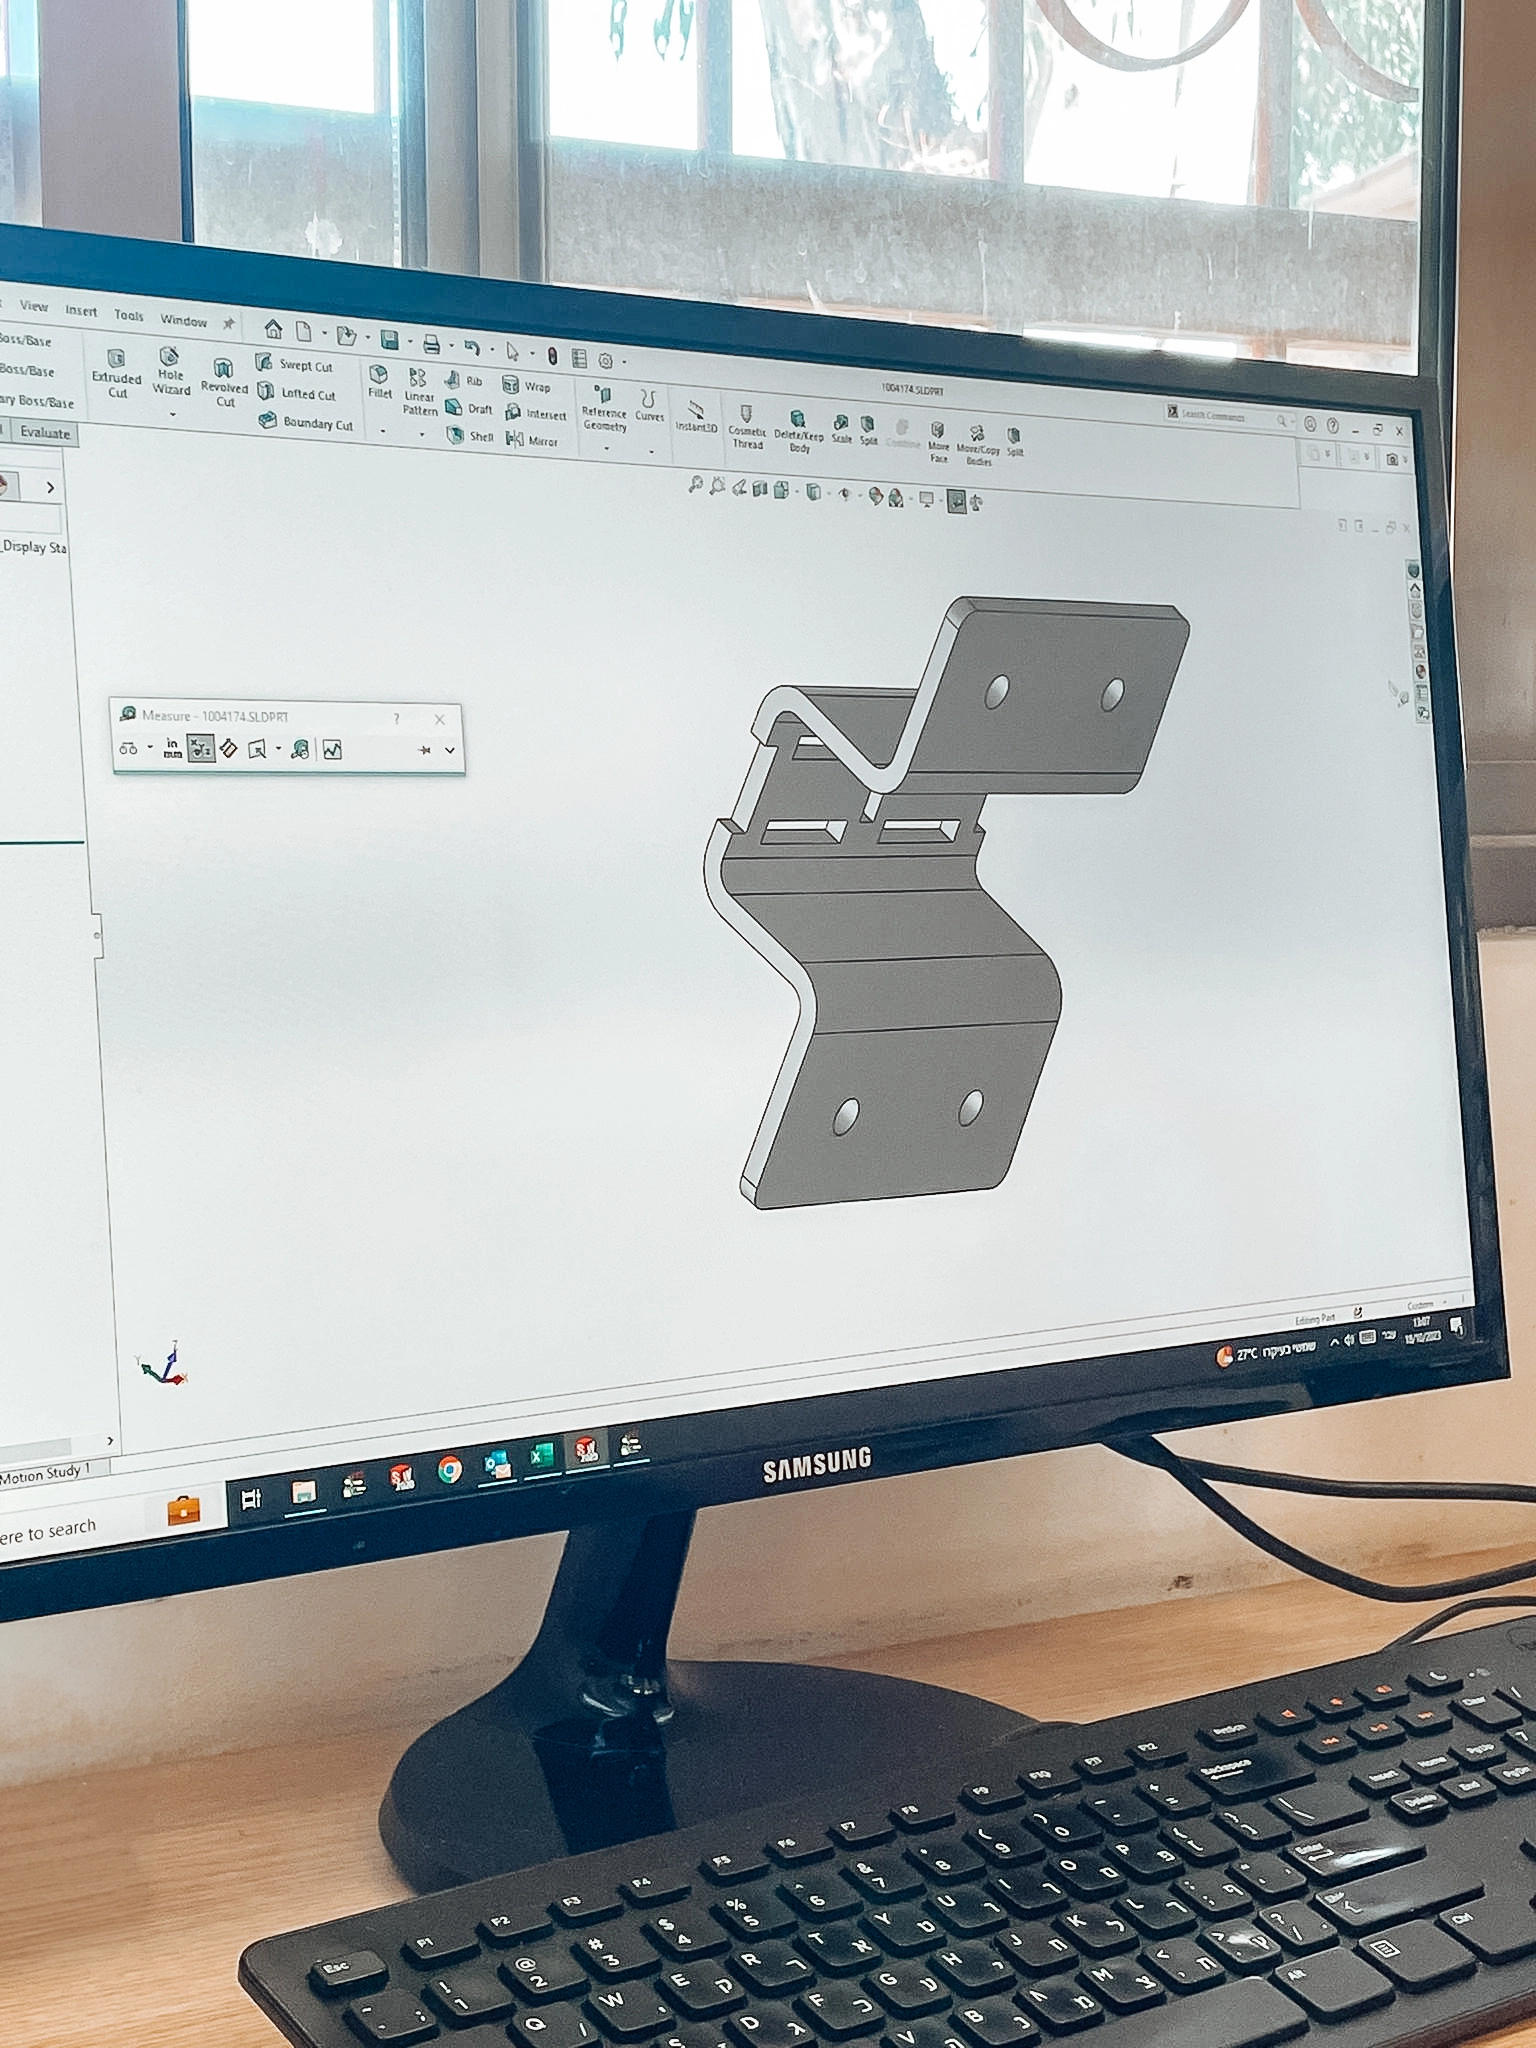Toggle XYZ measurements in Measure dialog

[x=201, y=749]
